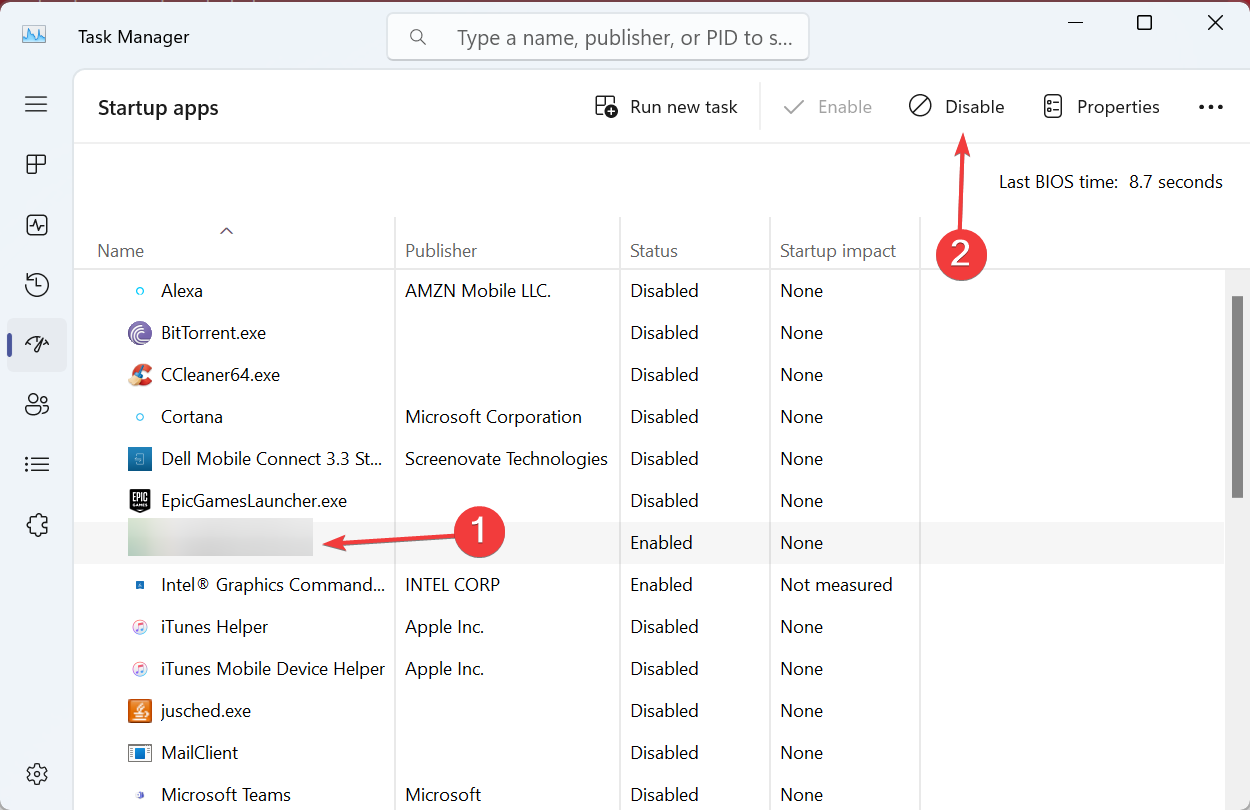Select the jusched.exe row

[649, 711]
